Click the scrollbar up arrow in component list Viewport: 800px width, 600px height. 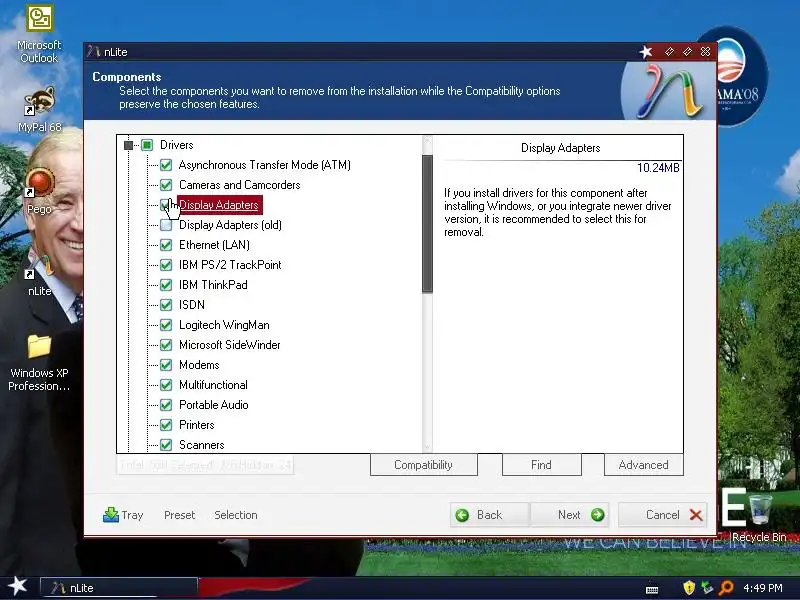click(x=428, y=141)
